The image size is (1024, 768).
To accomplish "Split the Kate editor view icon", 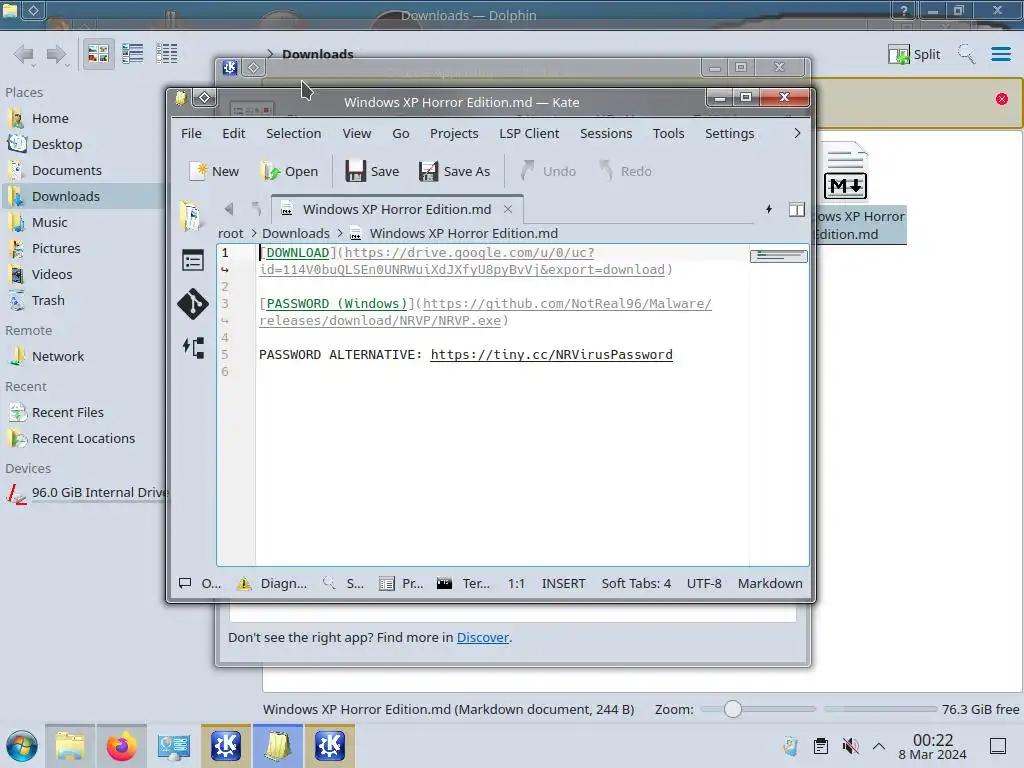I will [x=797, y=209].
